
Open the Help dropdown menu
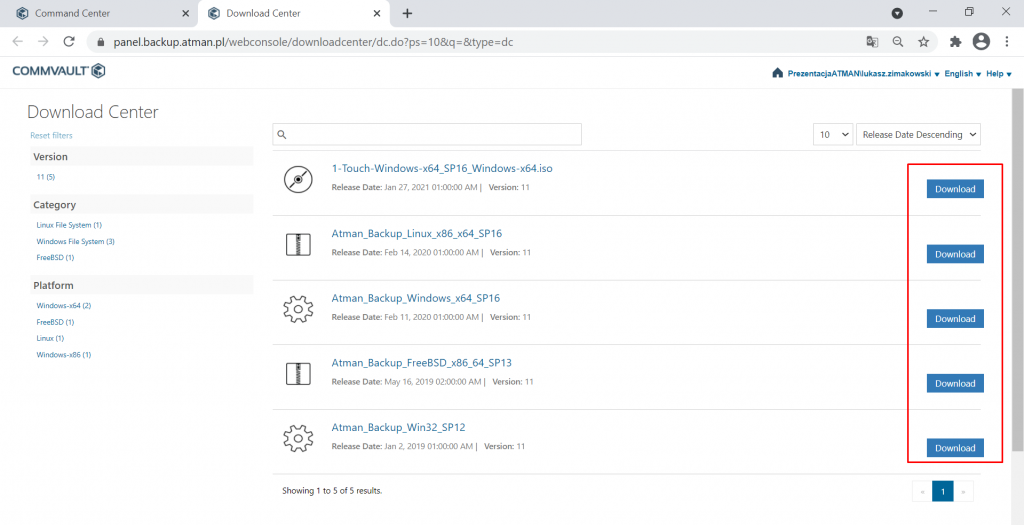coord(999,74)
